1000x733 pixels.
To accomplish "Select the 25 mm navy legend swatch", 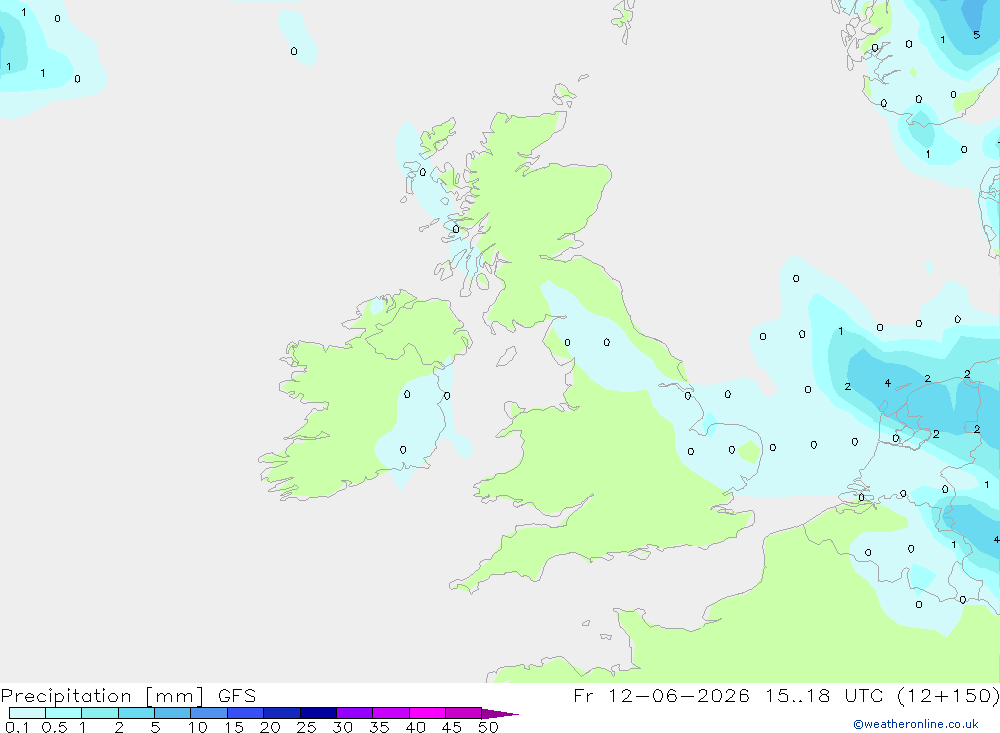I will 318,713.
